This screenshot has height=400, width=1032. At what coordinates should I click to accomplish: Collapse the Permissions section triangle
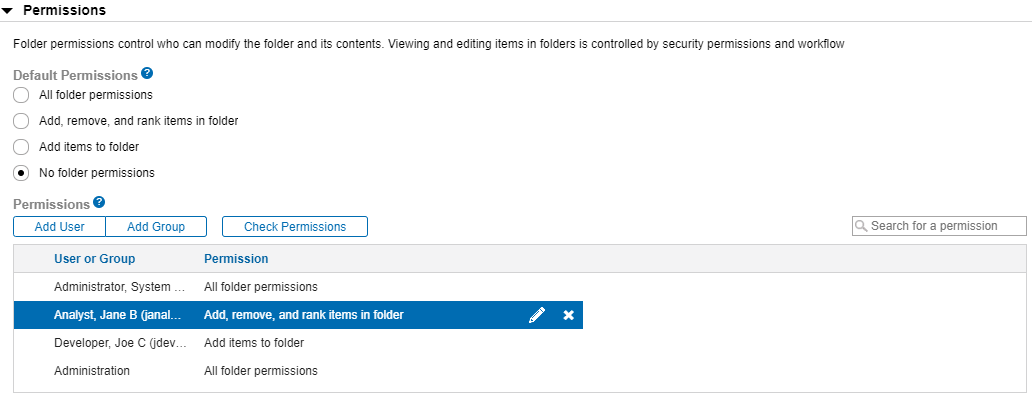coord(8,10)
